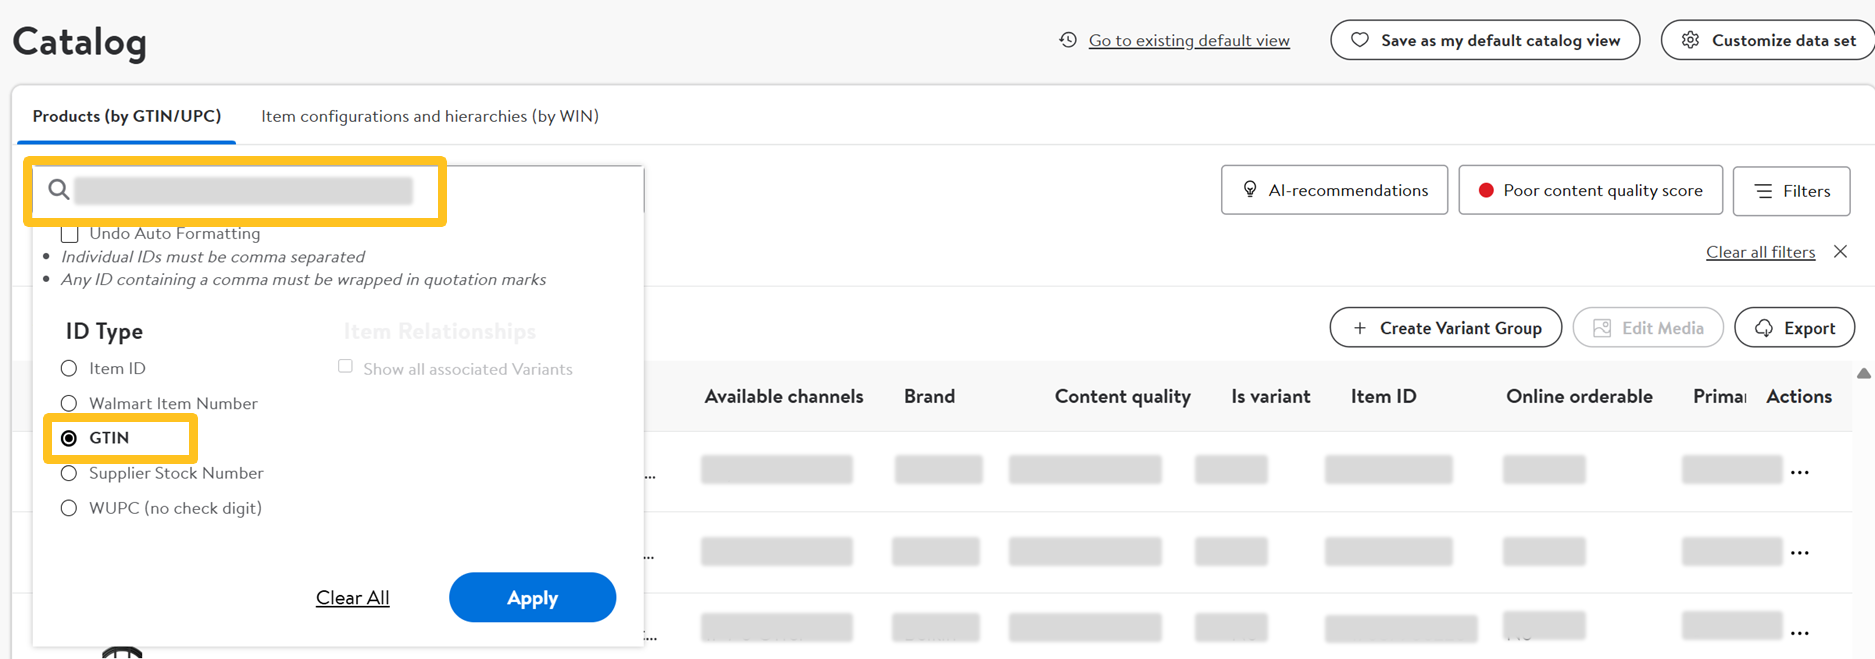Image resolution: width=1875 pixels, height=659 pixels.
Task: Switch to Item configurations and hierarchies tab
Action: click(430, 116)
